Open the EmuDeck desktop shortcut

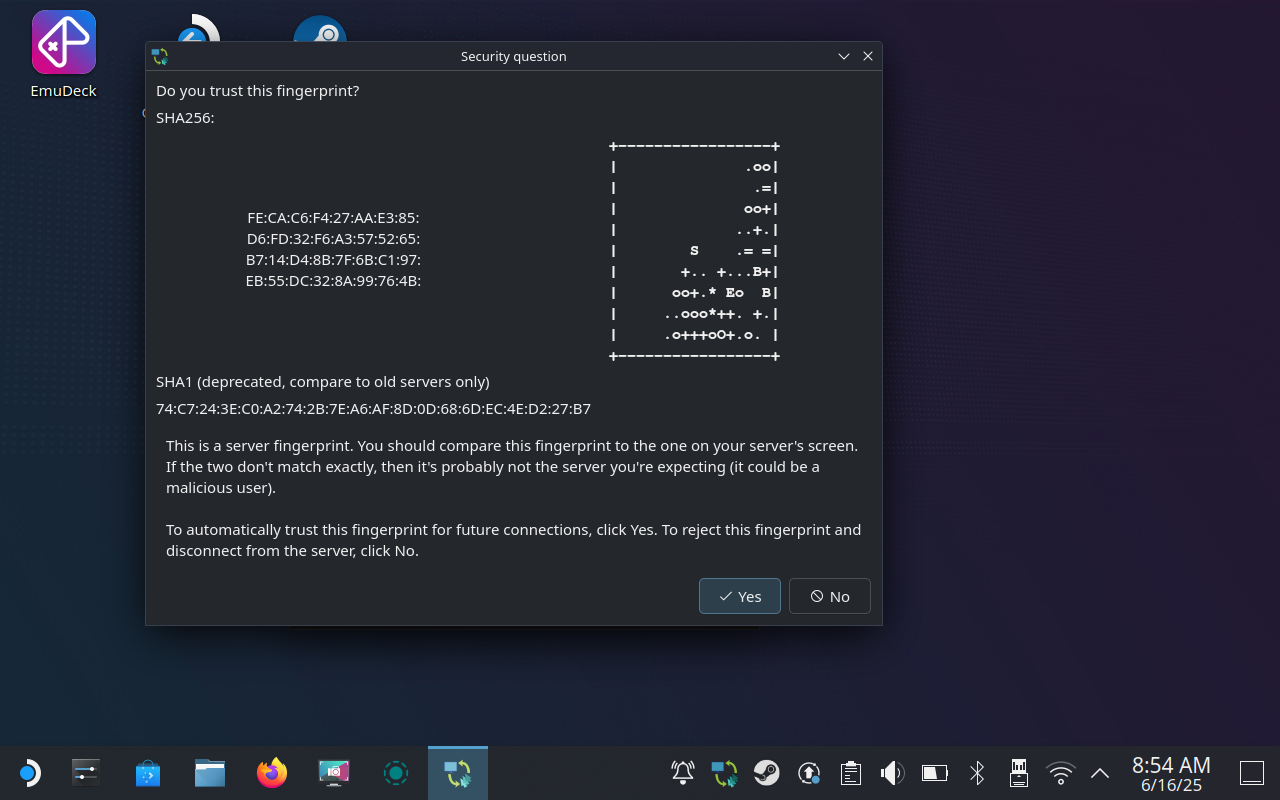pos(63,42)
